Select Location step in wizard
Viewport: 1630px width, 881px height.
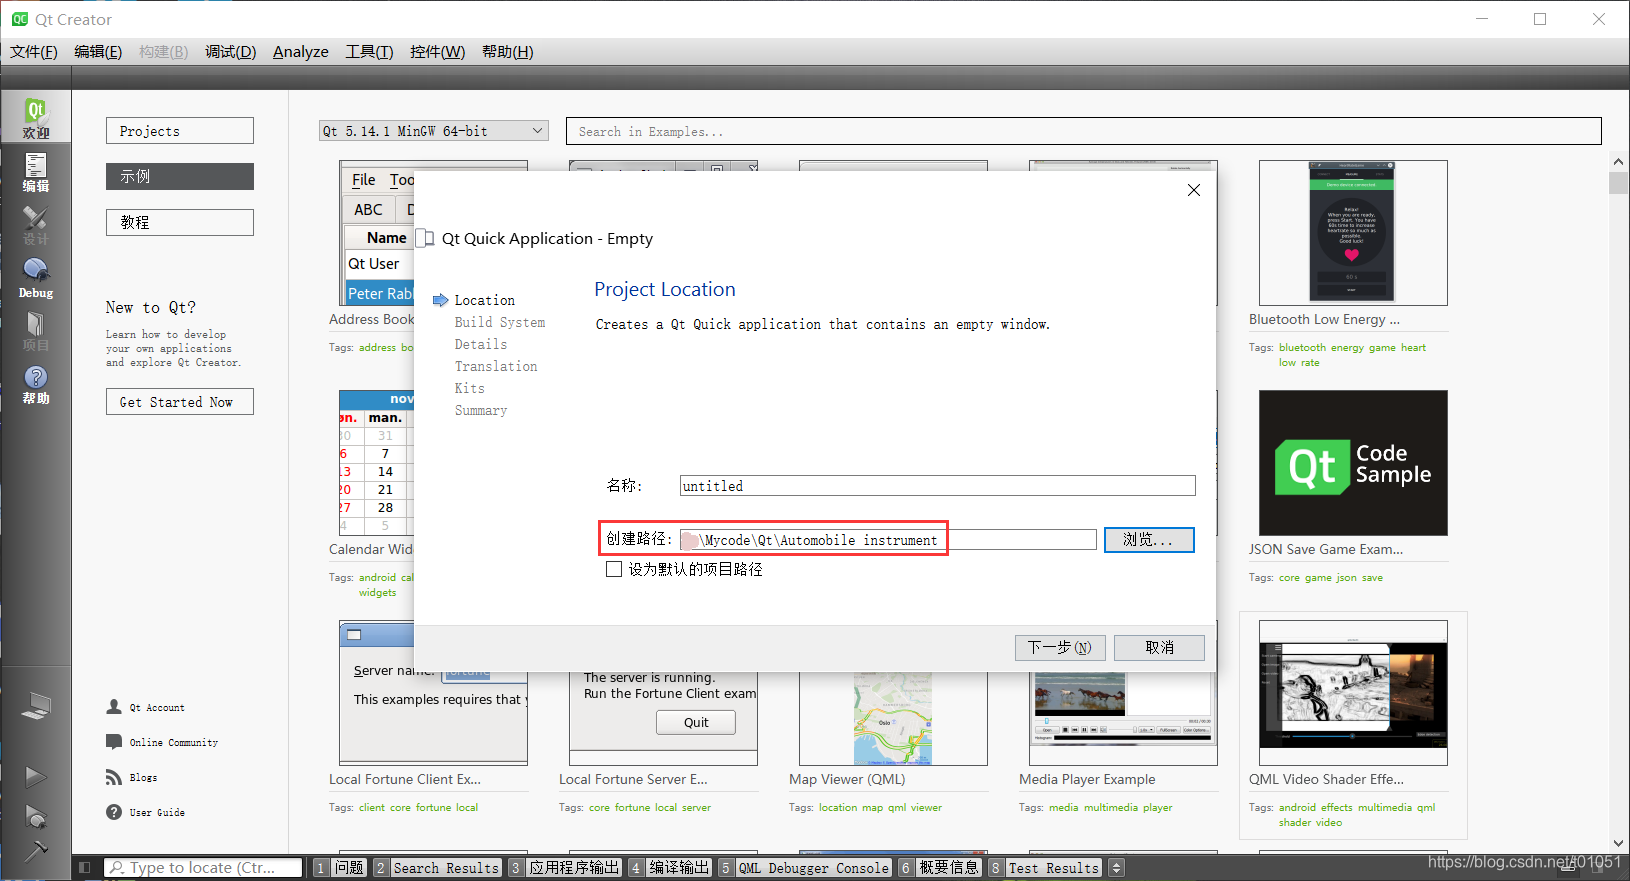pos(484,300)
